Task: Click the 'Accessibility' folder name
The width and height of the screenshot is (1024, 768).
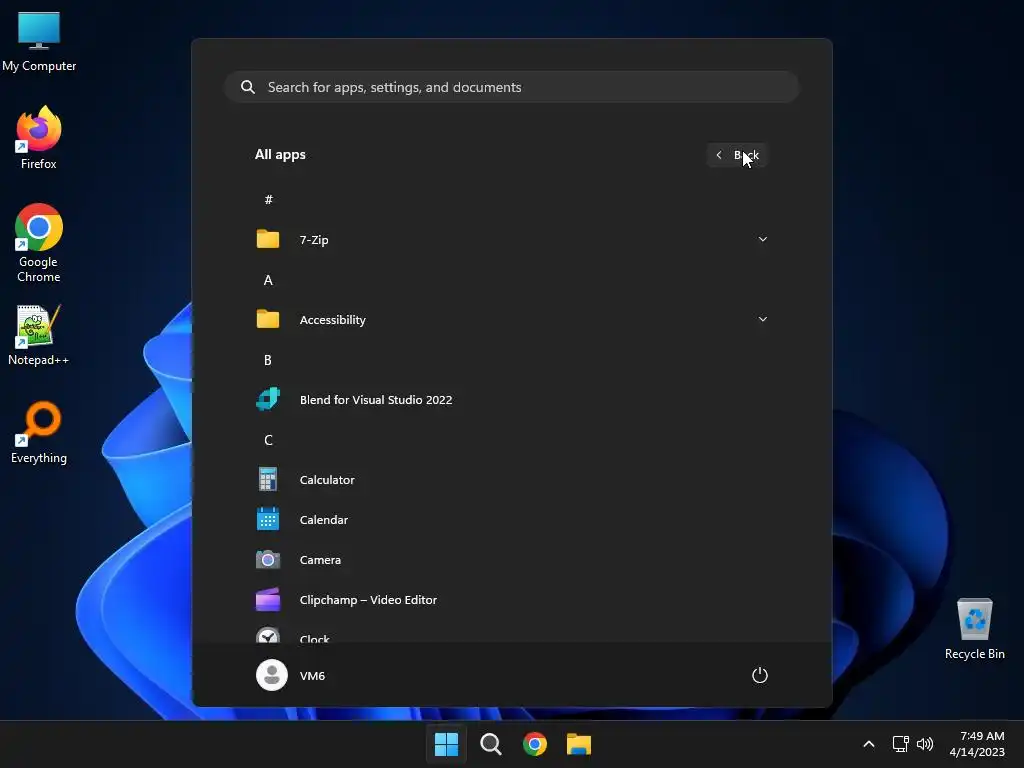Action: (x=332, y=319)
